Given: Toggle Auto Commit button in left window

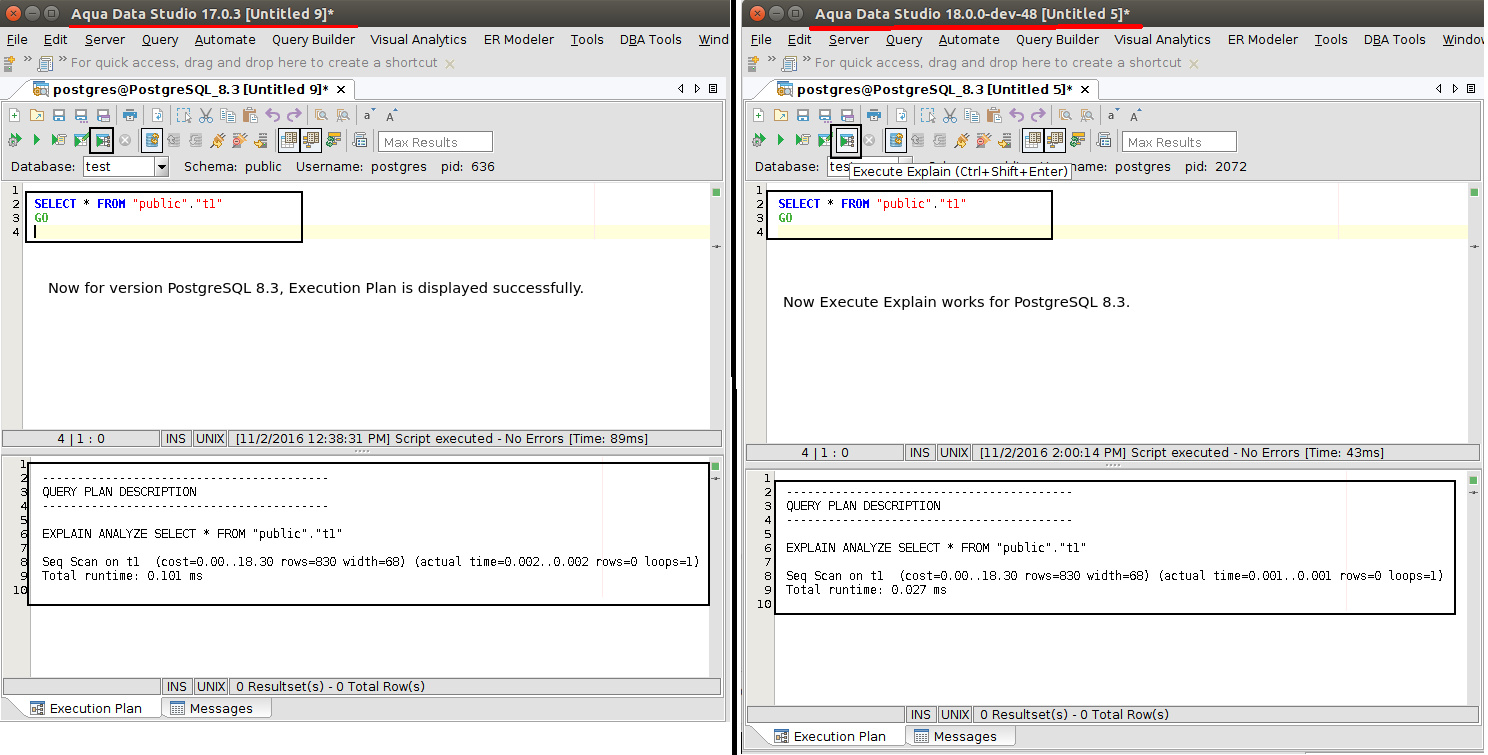Looking at the screenshot, I should pos(152,140).
